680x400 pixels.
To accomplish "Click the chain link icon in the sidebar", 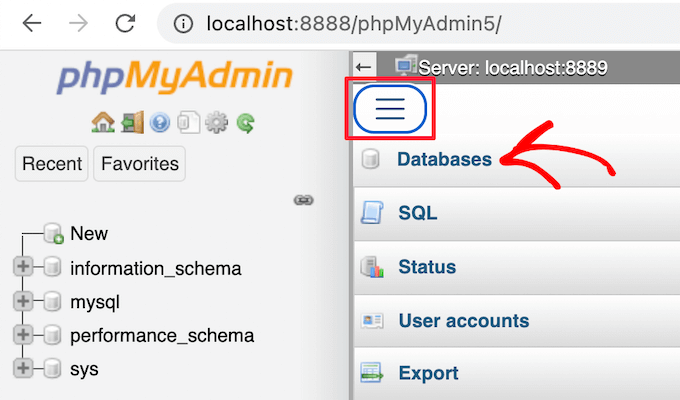I will pyautogui.click(x=304, y=200).
